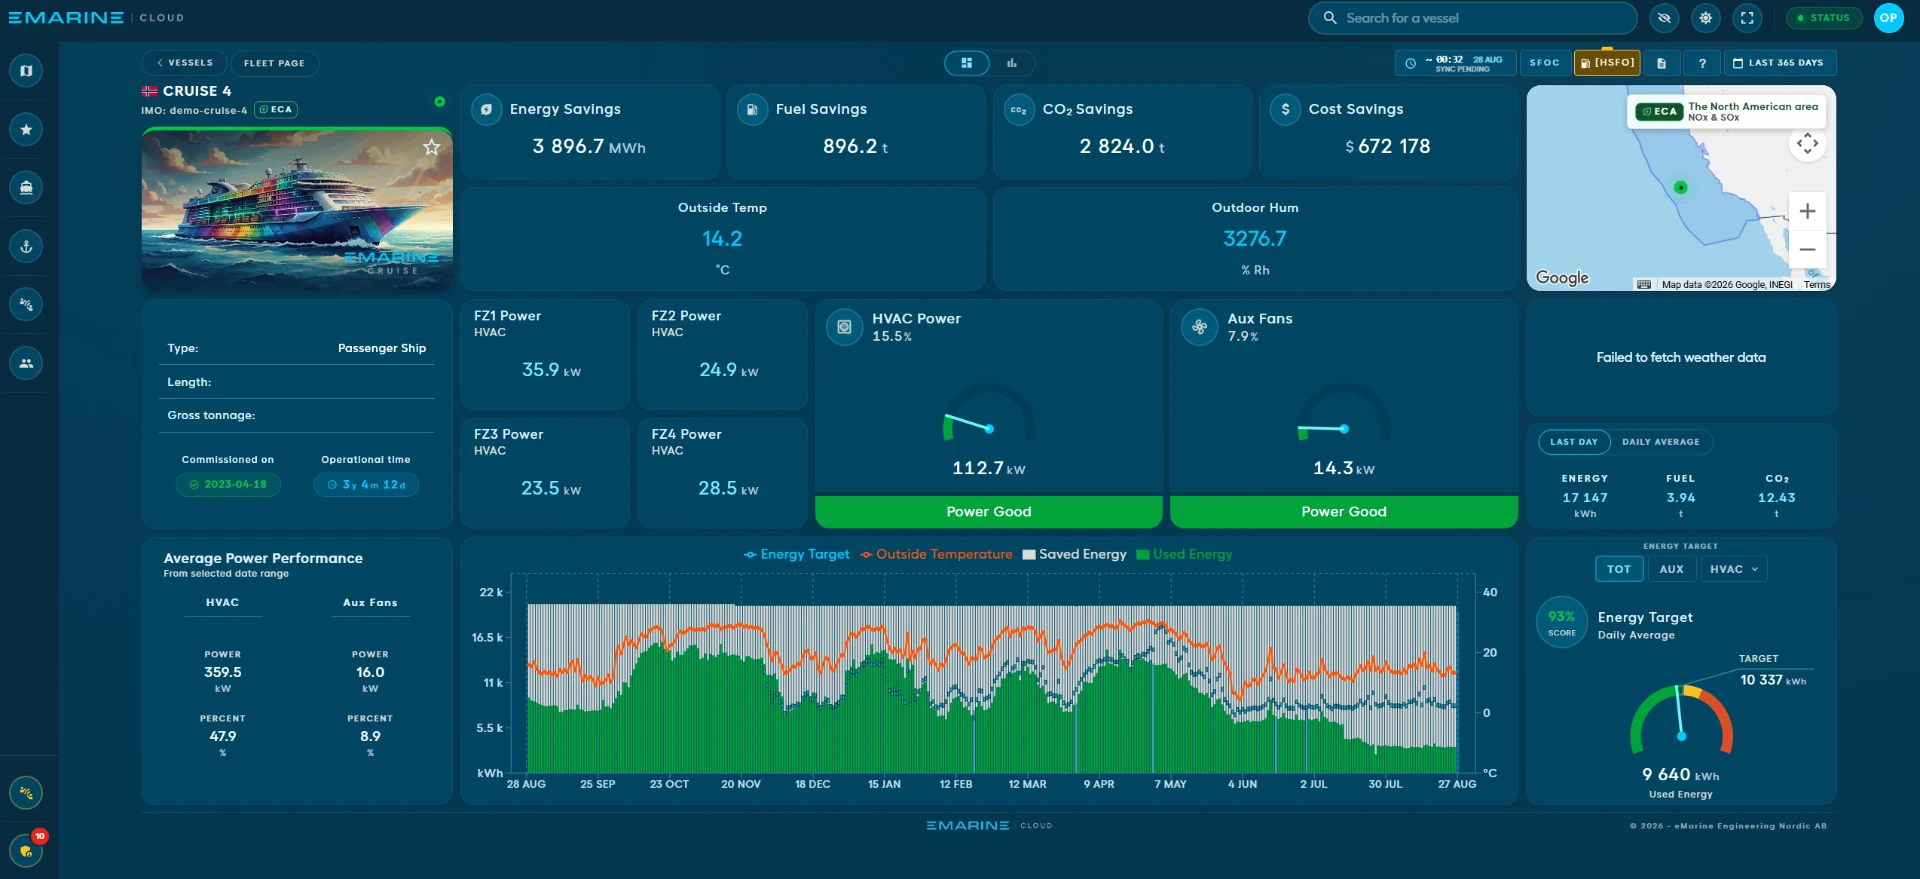1920x879 pixels.
Task: Click the Energy Savings leaf icon
Action: tap(486, 110)
